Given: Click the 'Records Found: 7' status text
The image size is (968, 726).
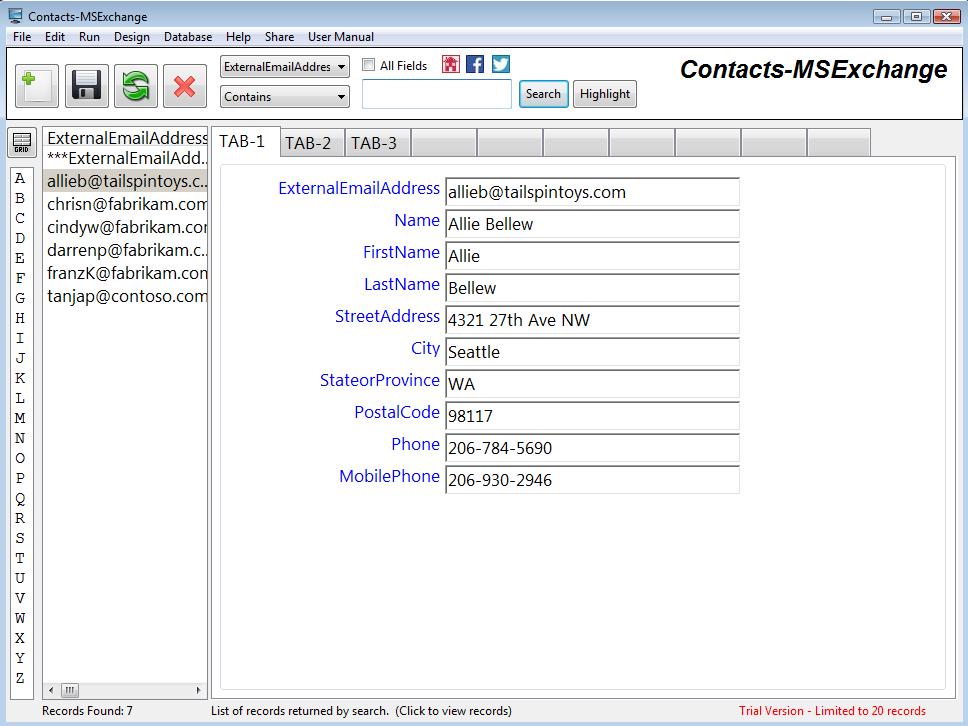Looking at the screenshot, I should [x=87, y=711].
